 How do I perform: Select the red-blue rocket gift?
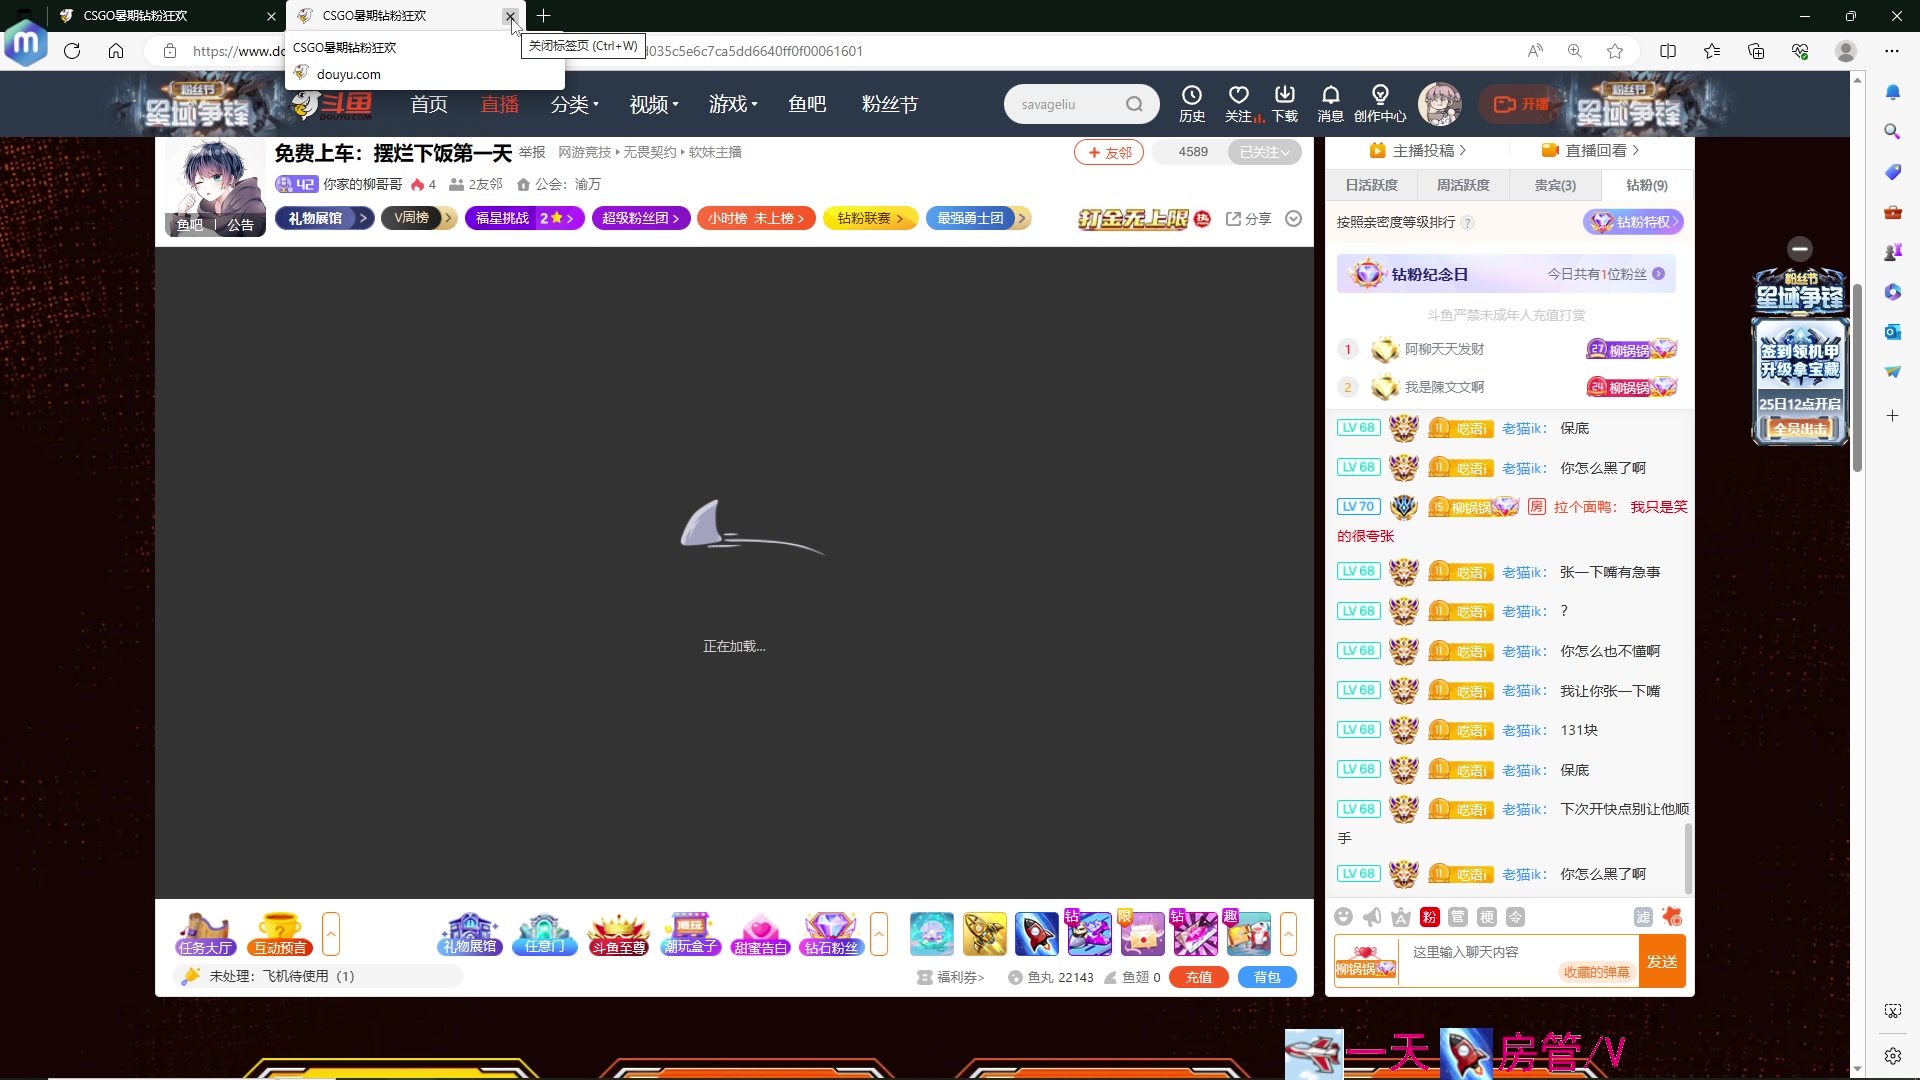pyautogui.click(x=1036, y=934)
